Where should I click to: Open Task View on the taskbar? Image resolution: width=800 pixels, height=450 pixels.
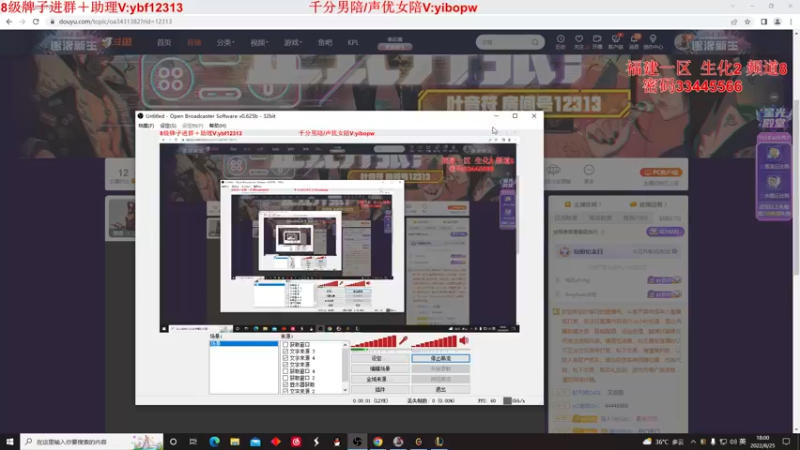[x=193, y=441]
